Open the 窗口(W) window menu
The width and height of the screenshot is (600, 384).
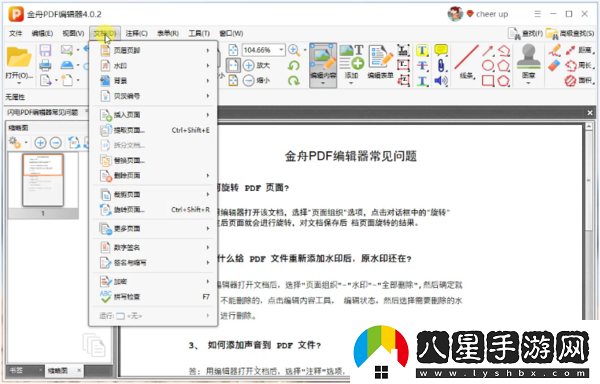tap(231, 33)
